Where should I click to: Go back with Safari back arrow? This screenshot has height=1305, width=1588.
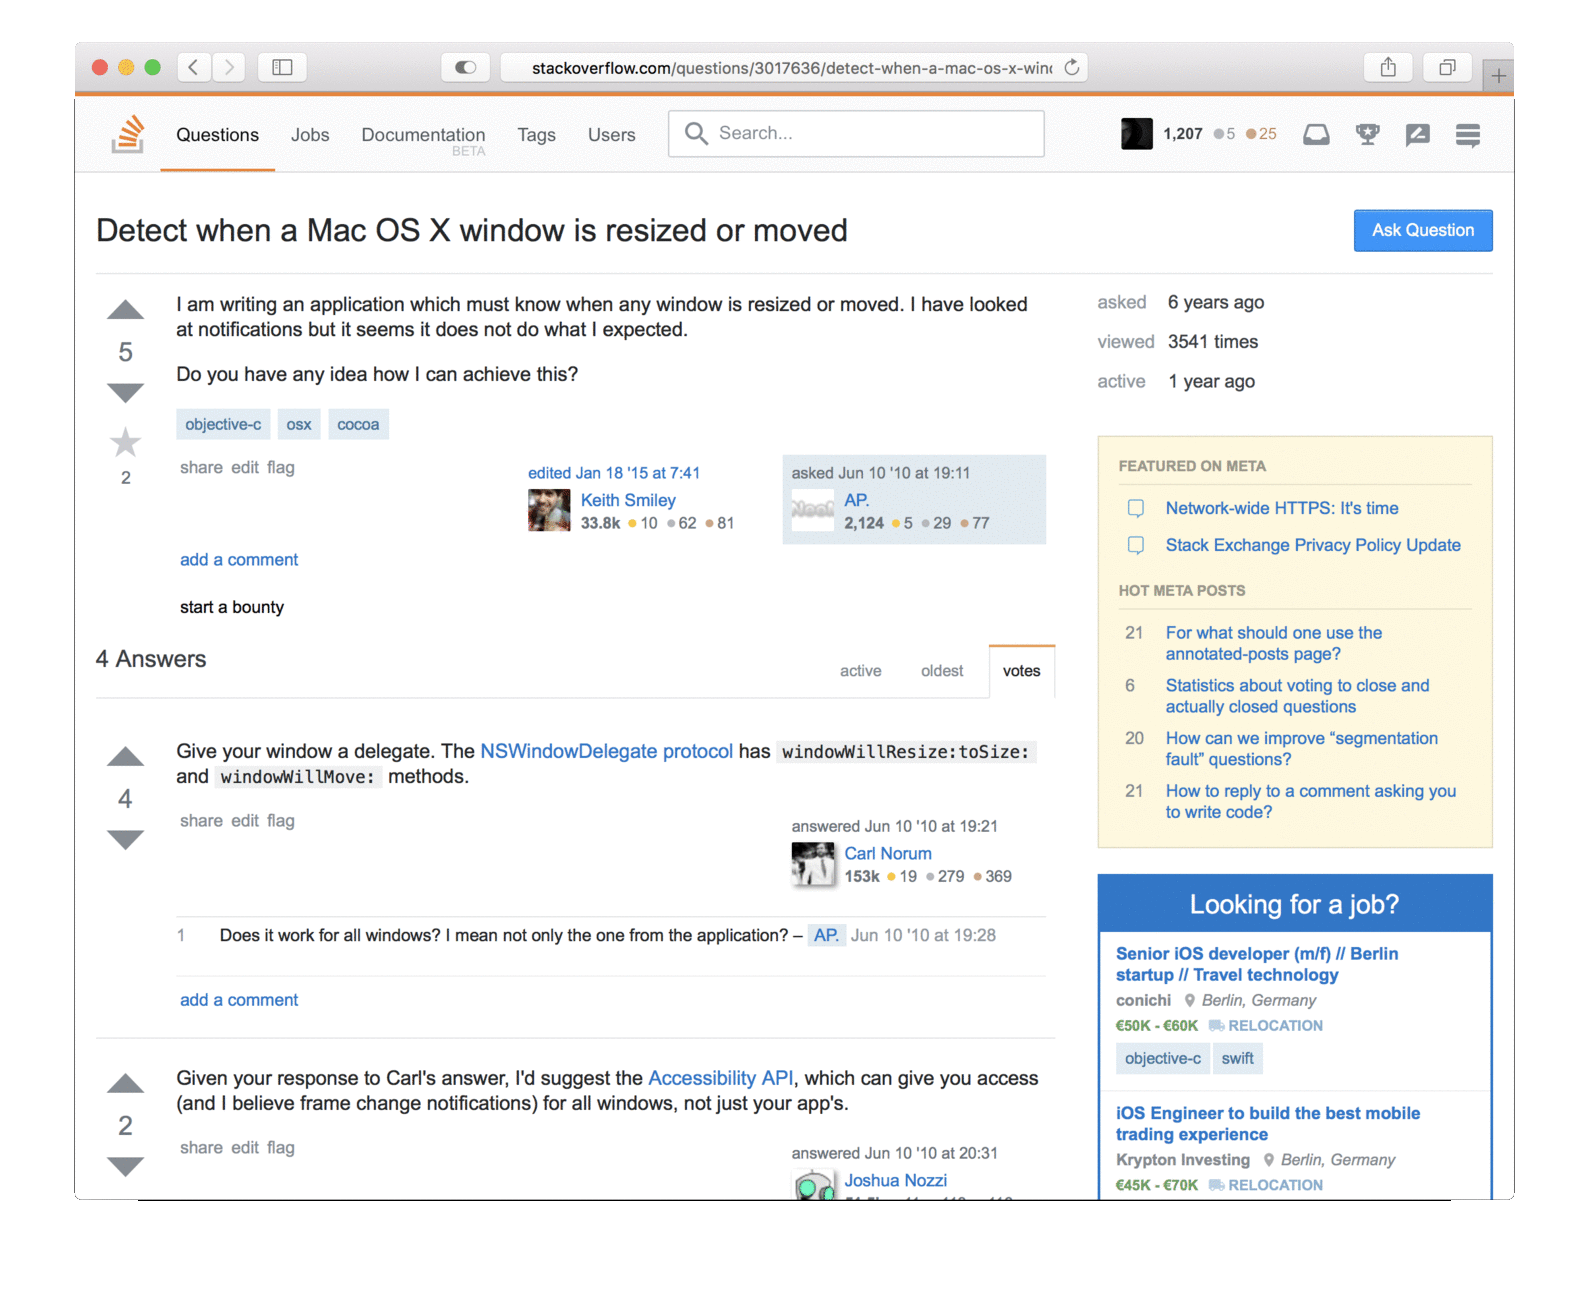point(194,67)
